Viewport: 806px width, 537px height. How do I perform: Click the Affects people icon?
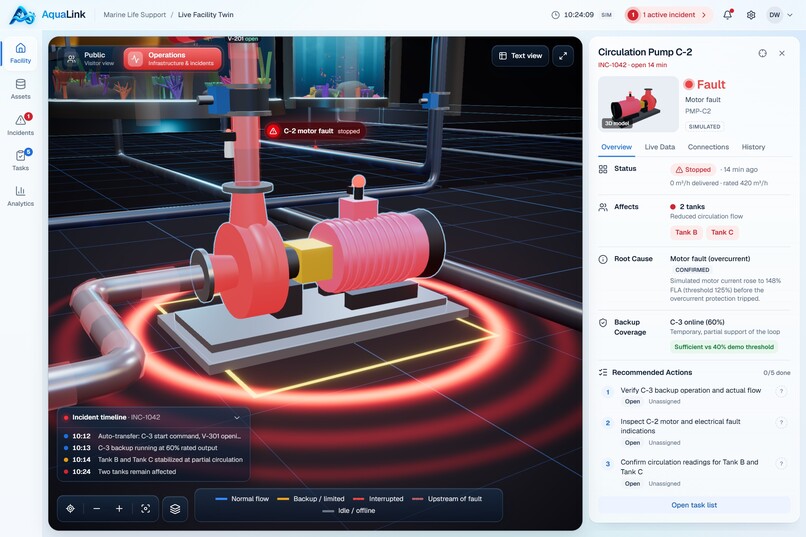tap(603, 207)
